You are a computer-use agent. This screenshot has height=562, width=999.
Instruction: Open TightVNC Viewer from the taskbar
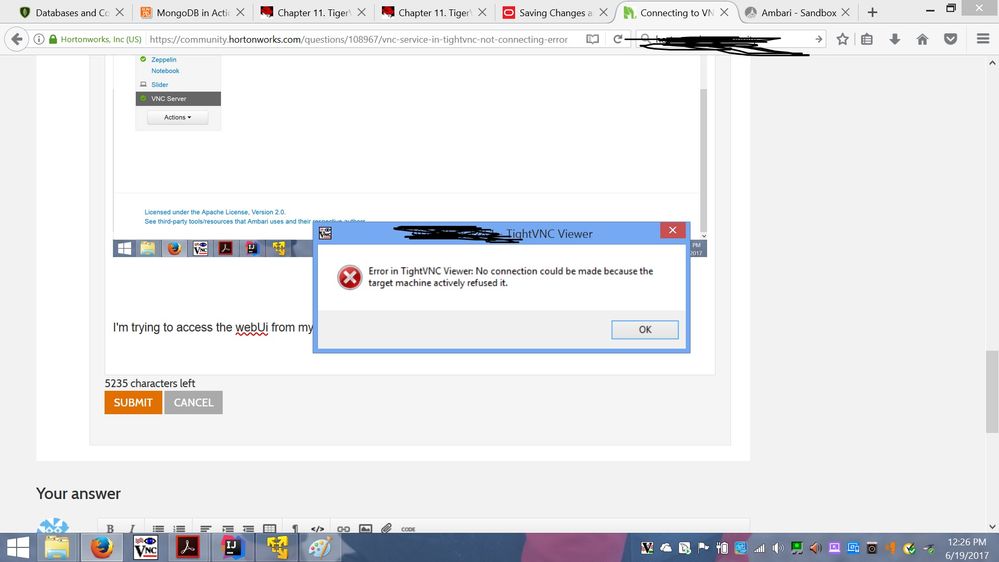pyautogui.click(x=145, y=547)
